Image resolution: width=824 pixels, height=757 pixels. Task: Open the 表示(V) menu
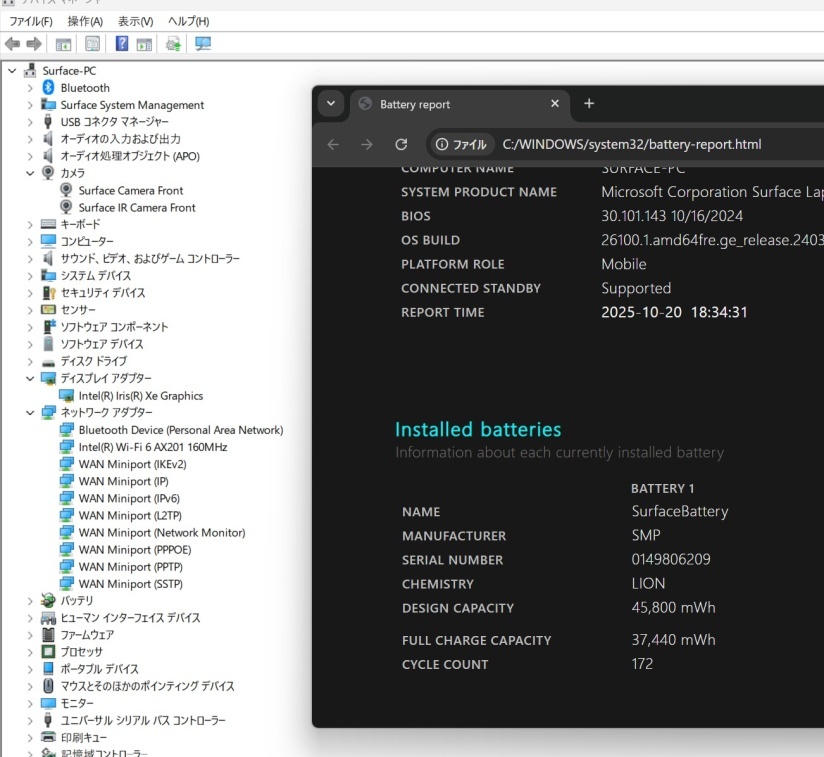(x=135, y=21)
